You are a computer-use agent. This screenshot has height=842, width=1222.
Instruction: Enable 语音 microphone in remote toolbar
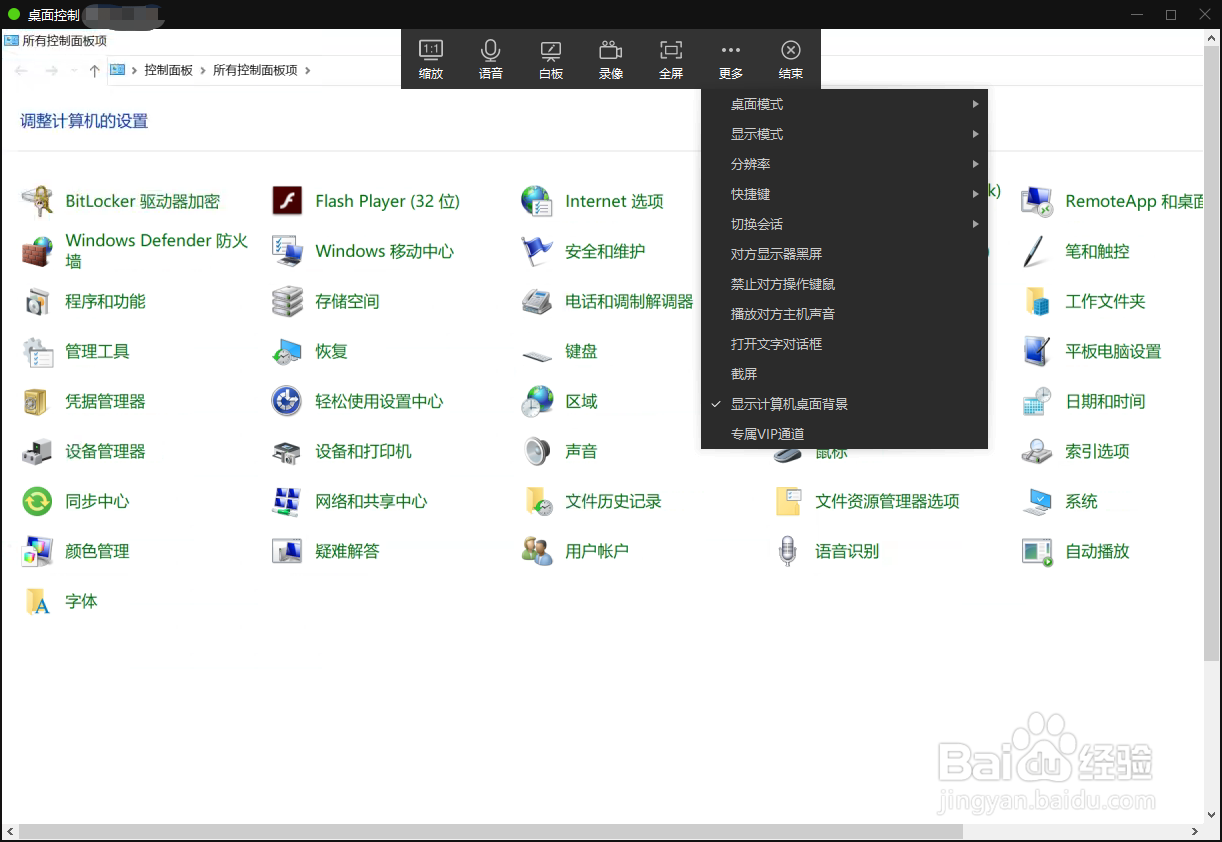(x=491, y=50)
